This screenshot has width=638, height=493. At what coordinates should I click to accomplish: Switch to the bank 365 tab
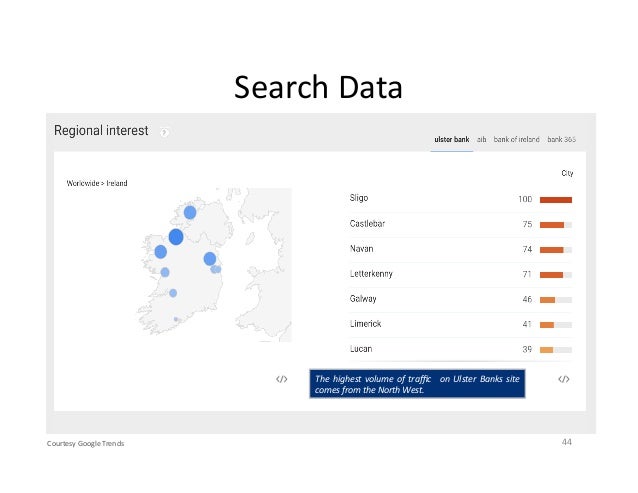tap(562, 139)
